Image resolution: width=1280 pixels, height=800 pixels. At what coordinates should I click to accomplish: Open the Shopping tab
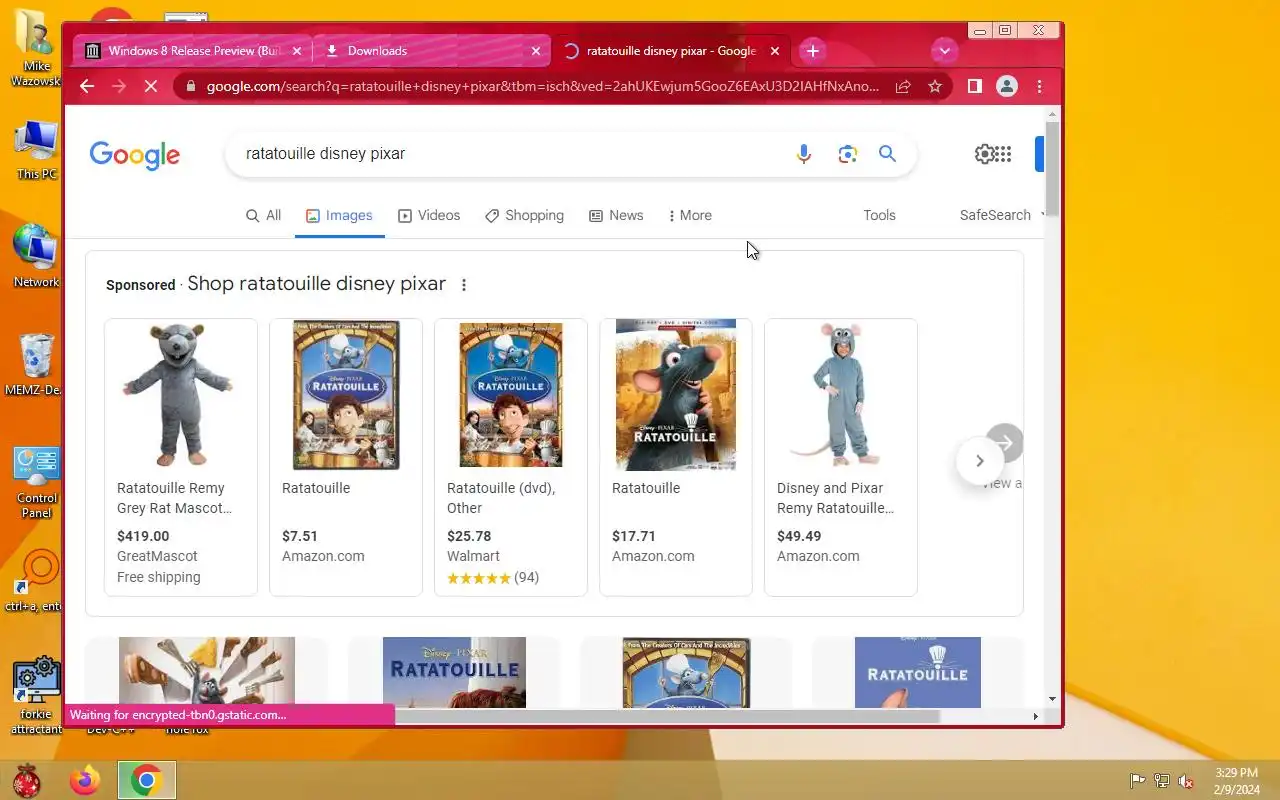(524, 216)
